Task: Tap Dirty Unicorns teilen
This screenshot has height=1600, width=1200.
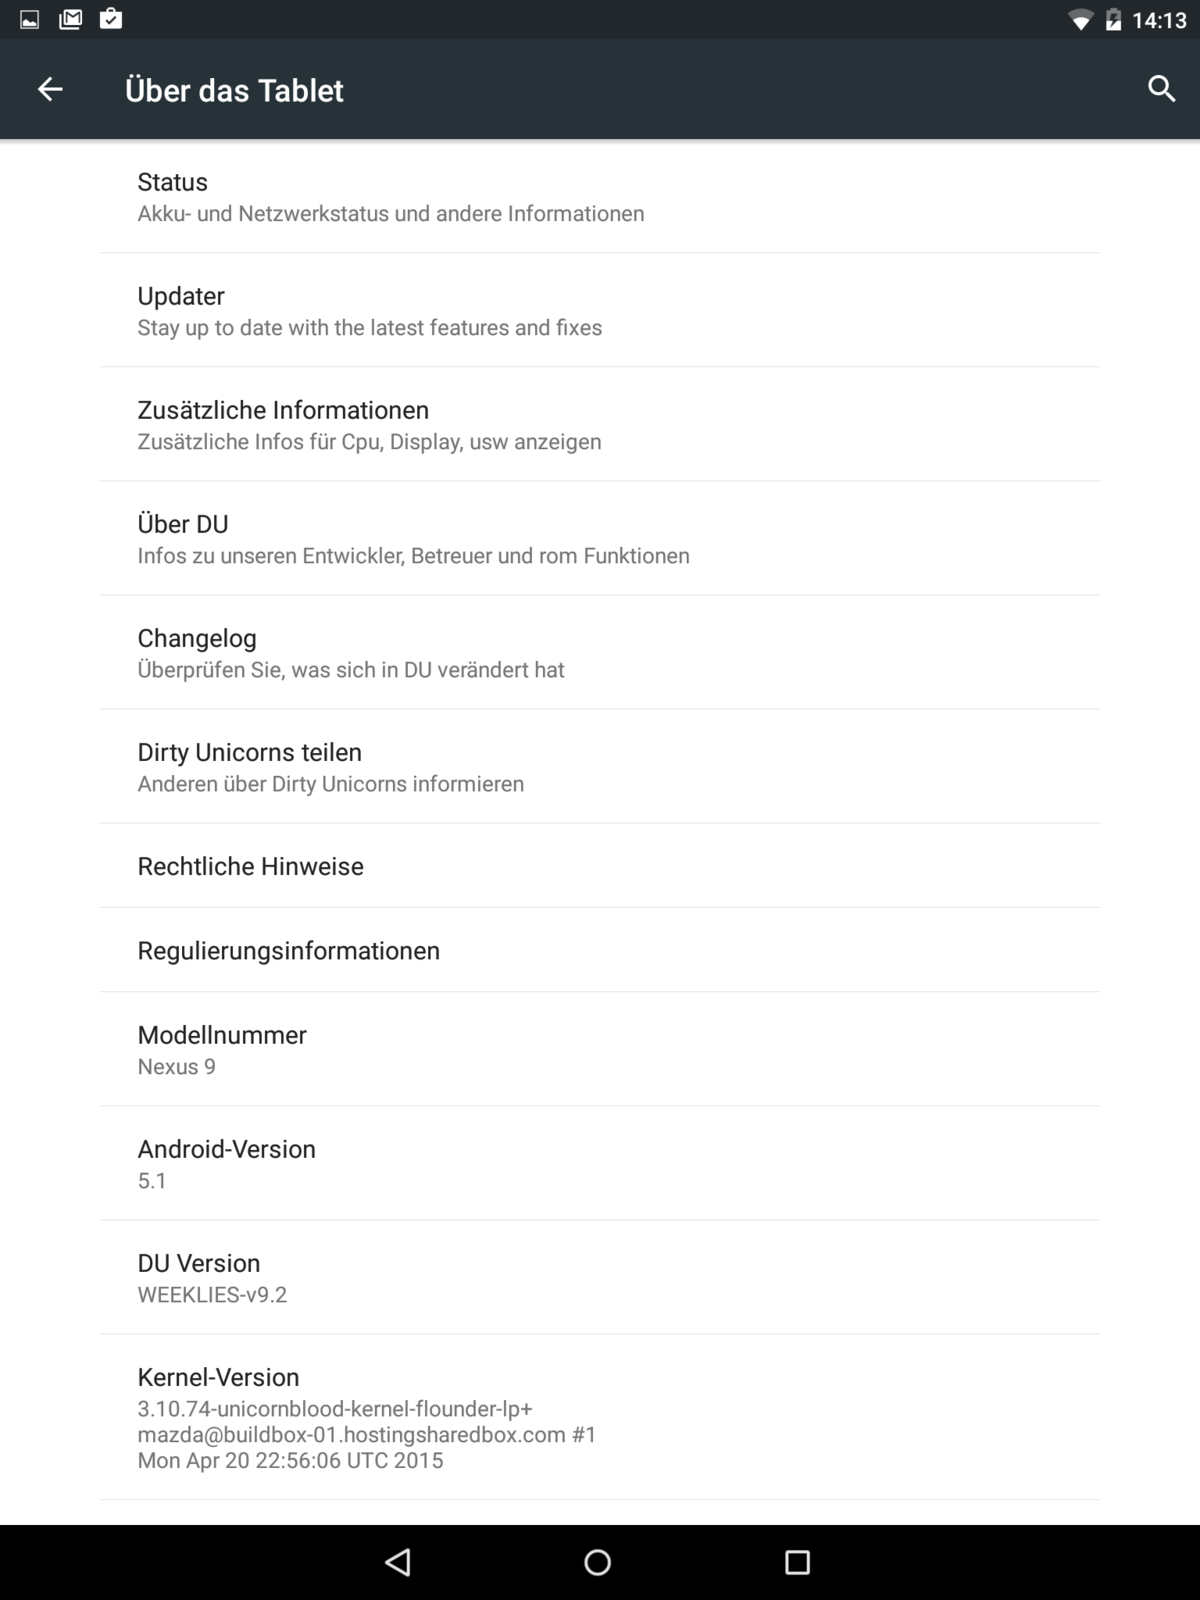Action: pyautogui.click(x=599, y=767)
